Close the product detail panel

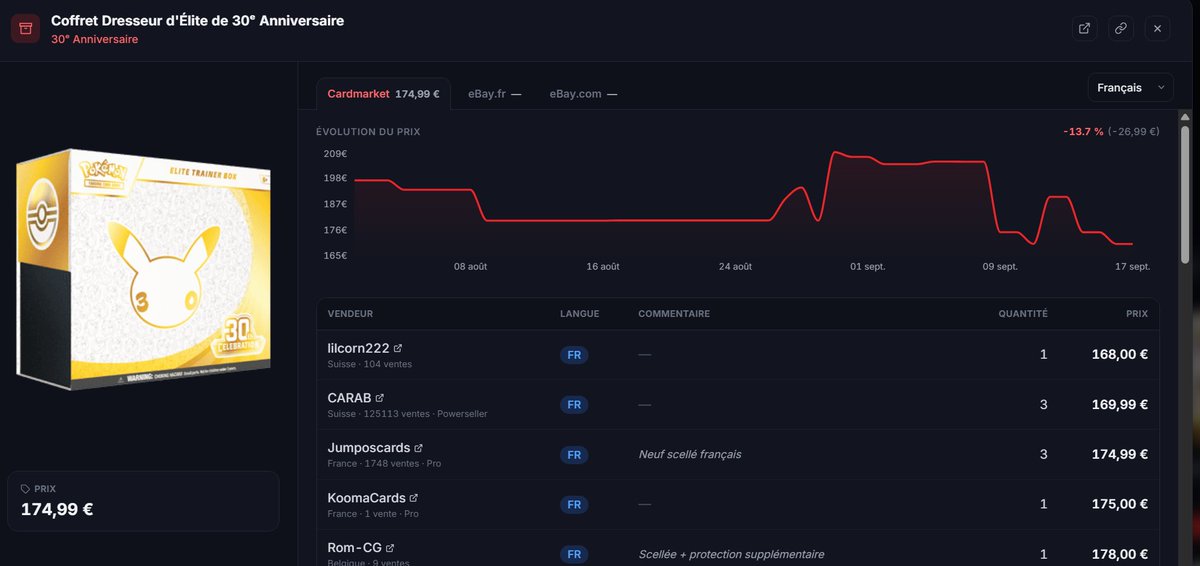(1157, 29)
